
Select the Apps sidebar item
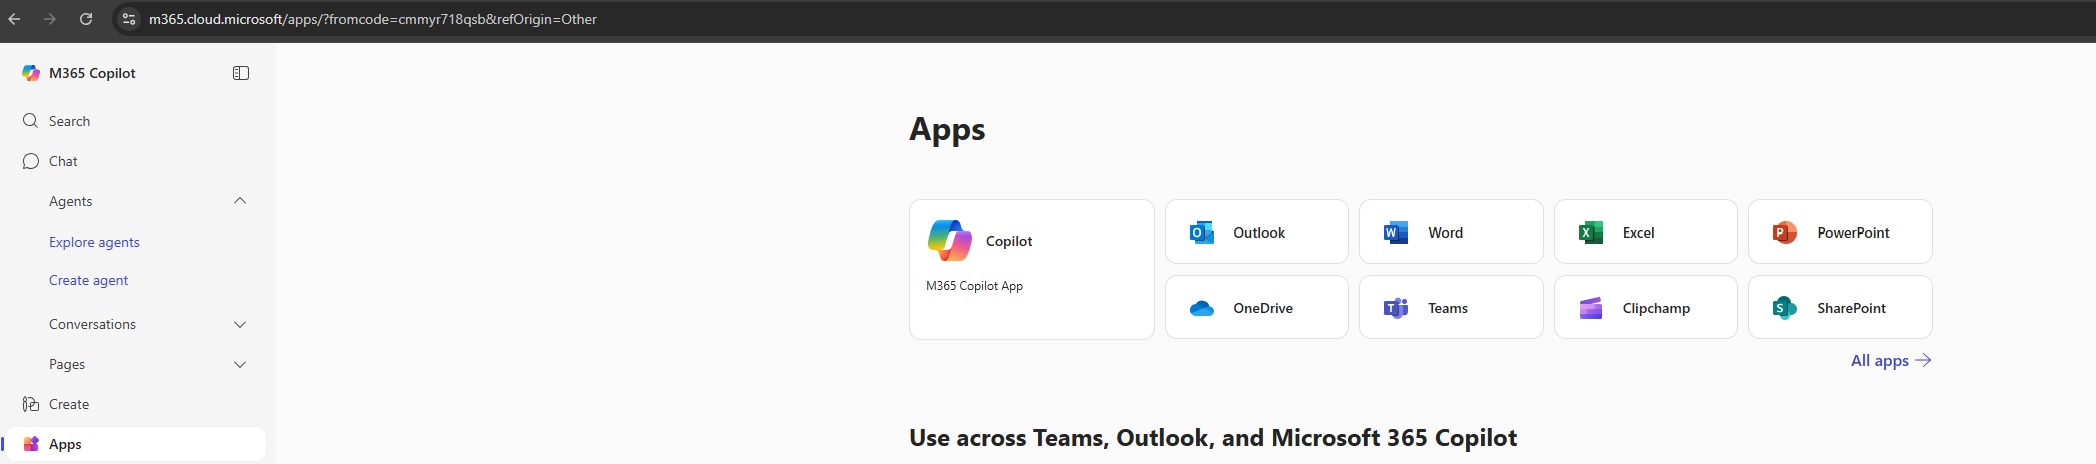136,444
